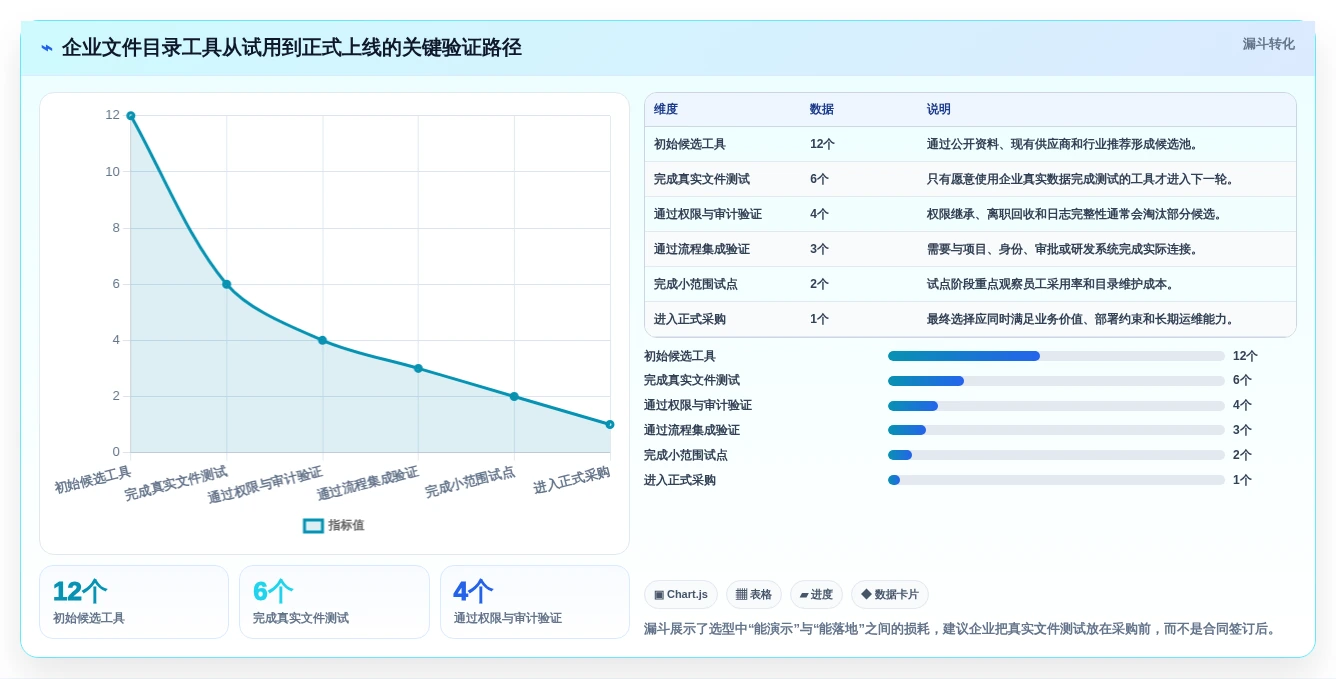
Task: Click the 表格 tag
Action: pyautogui.click(x=754, y=594)
